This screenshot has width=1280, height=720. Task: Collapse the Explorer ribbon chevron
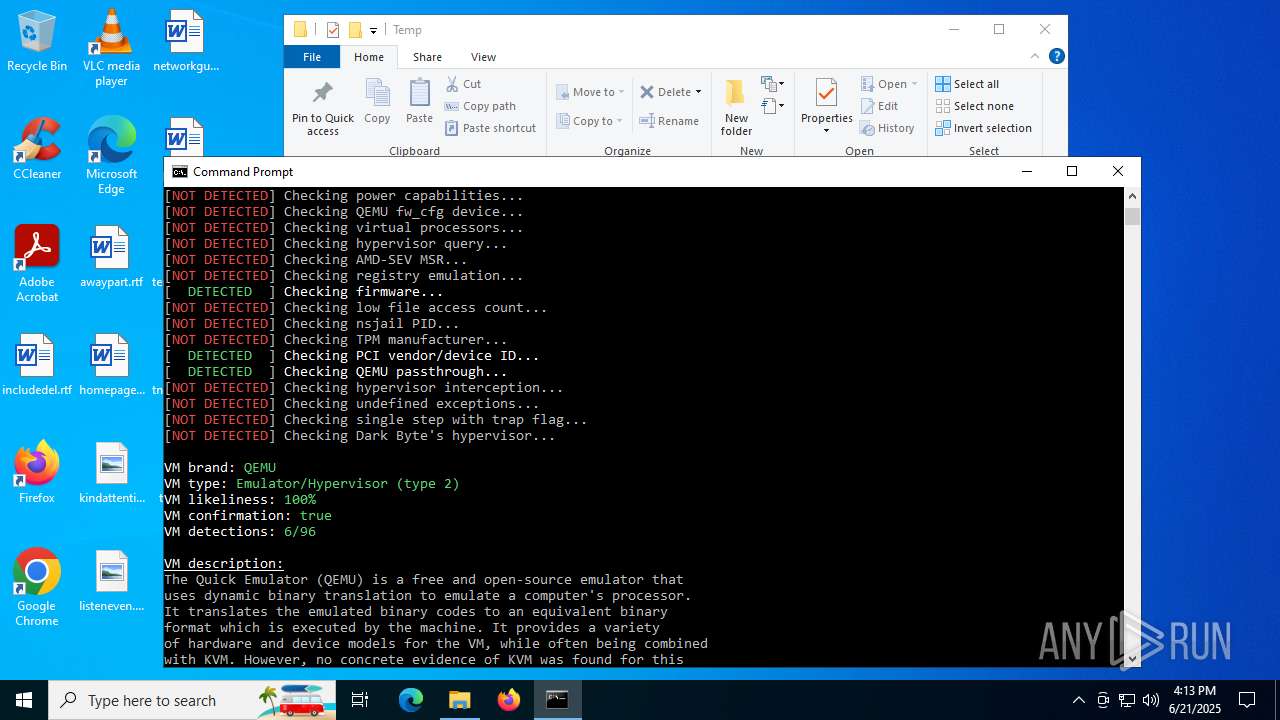tap(1035, 56)
